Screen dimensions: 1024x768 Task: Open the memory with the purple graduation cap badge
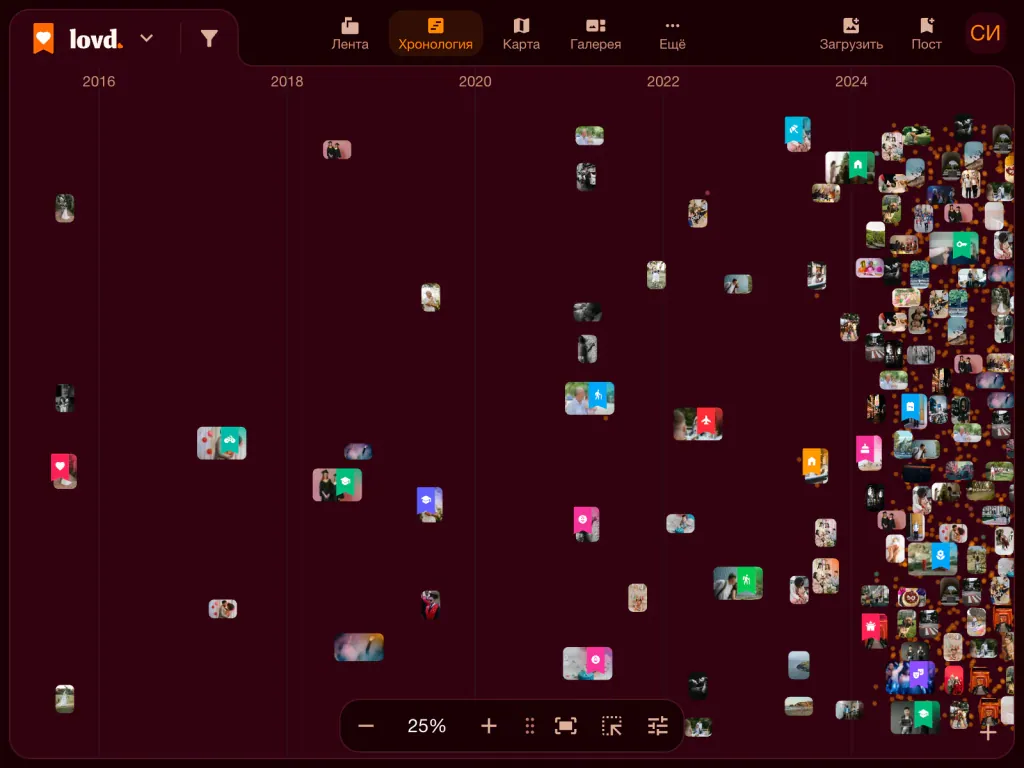429,504
